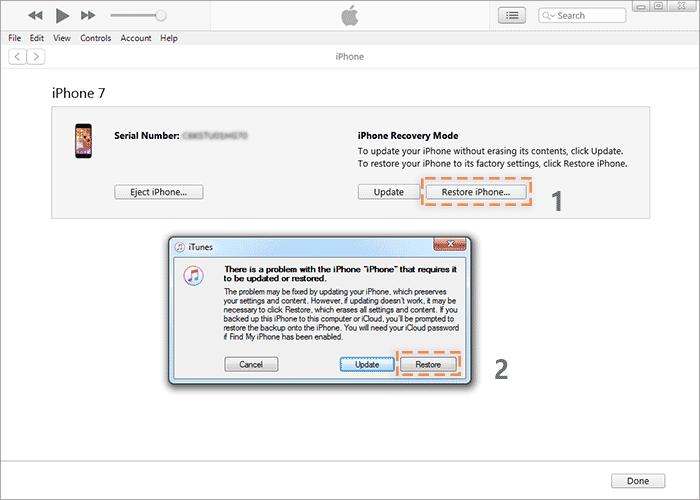Open the Account menu
Screen dimensions: 700x500
point(136,38)
